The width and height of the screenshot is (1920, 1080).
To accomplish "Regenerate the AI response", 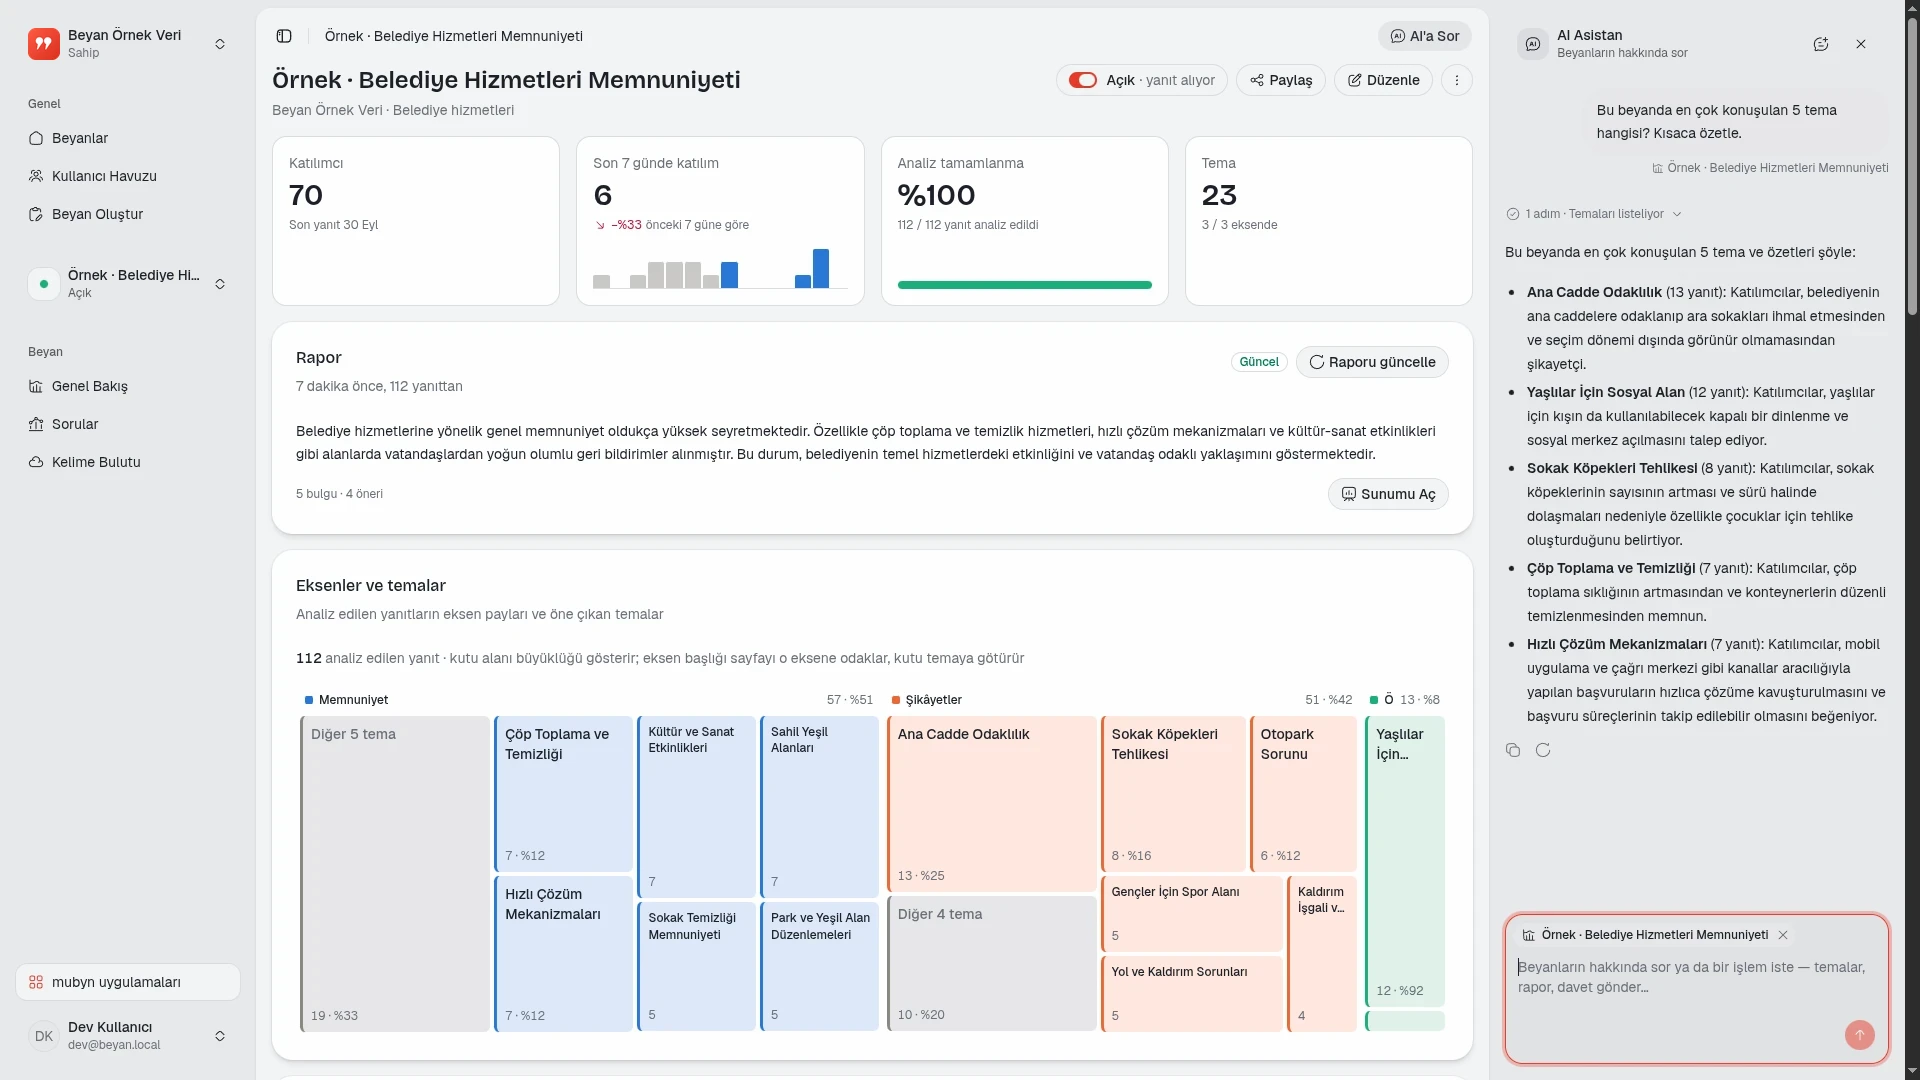I will point(1543,750).
